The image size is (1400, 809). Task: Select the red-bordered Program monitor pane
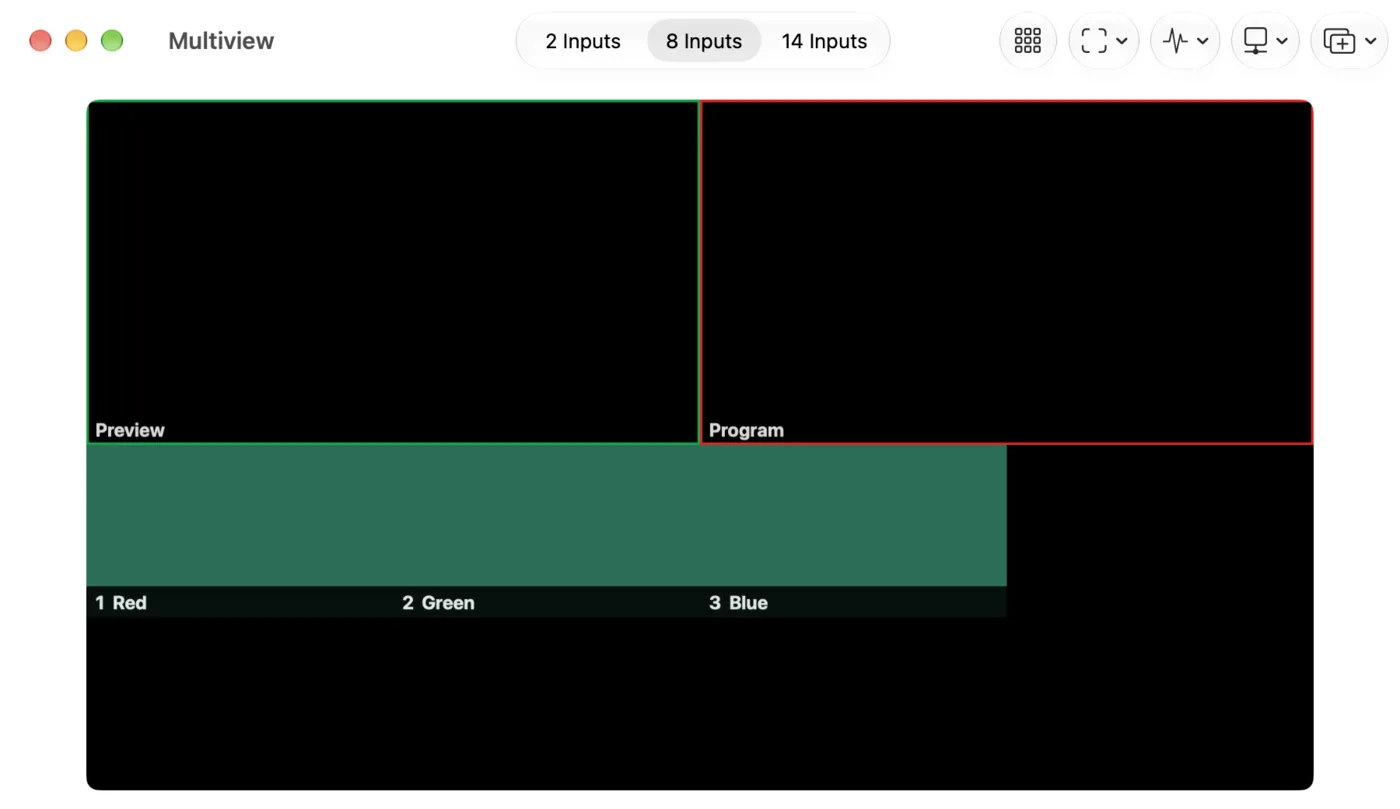(x=1007, y=272)
